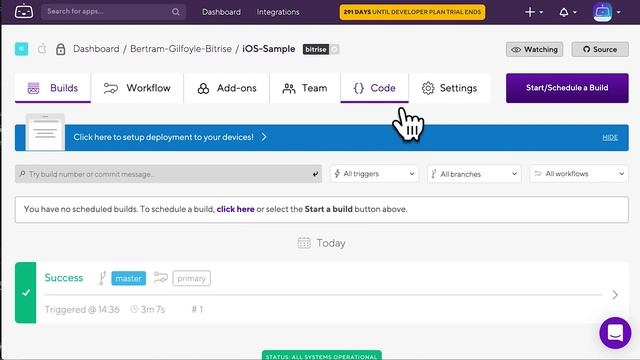Click Dashboard in the breadcrumb

click(96, 49)
